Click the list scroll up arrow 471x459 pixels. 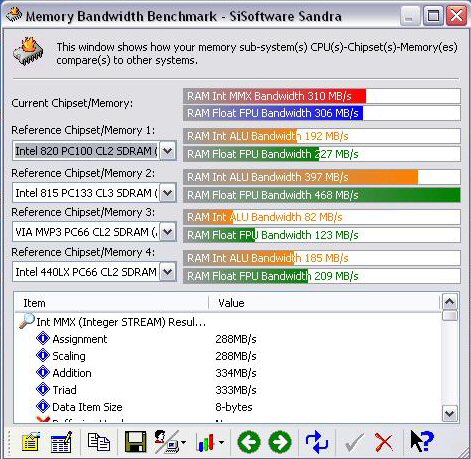click(450, 302)
